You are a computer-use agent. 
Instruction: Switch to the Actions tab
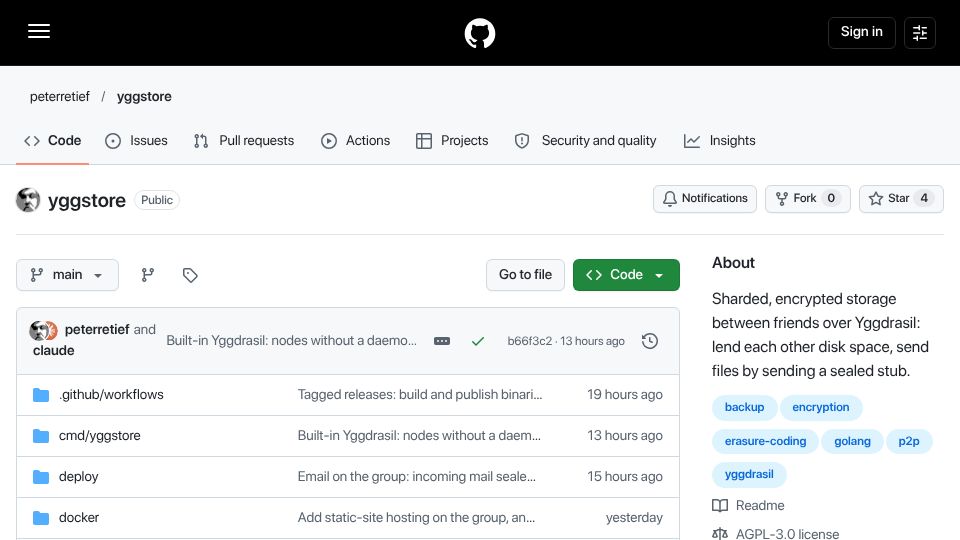[x=355, y=141]
